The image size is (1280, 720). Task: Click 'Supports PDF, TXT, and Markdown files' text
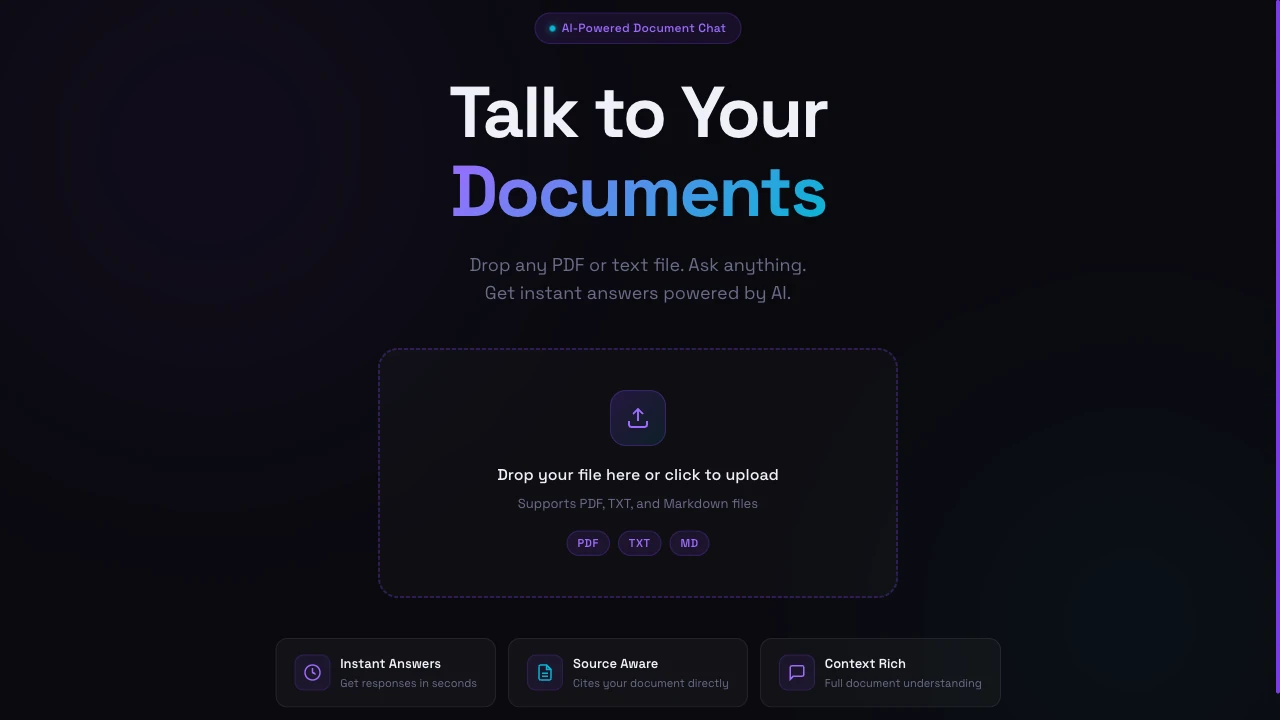coord(638,503)
